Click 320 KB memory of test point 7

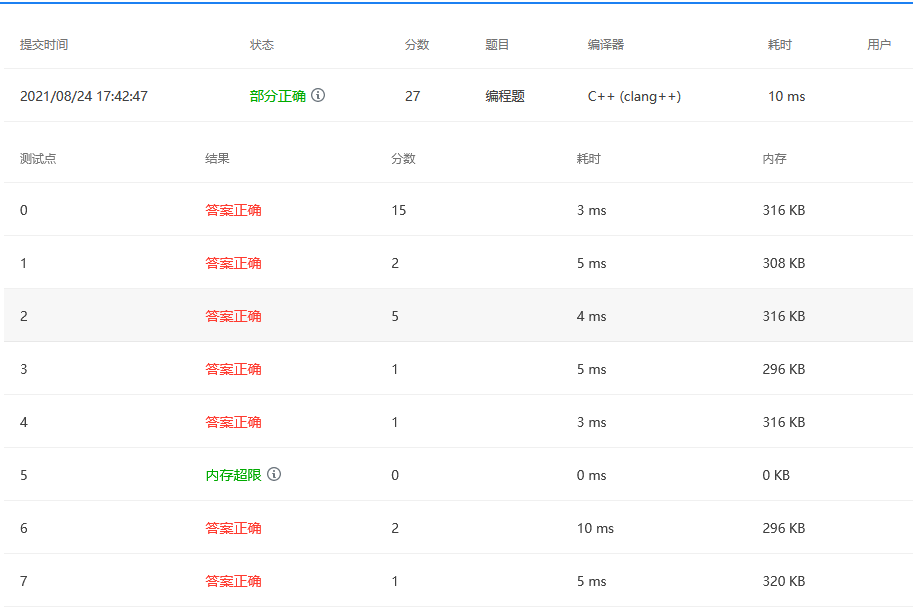coord(784,581)
